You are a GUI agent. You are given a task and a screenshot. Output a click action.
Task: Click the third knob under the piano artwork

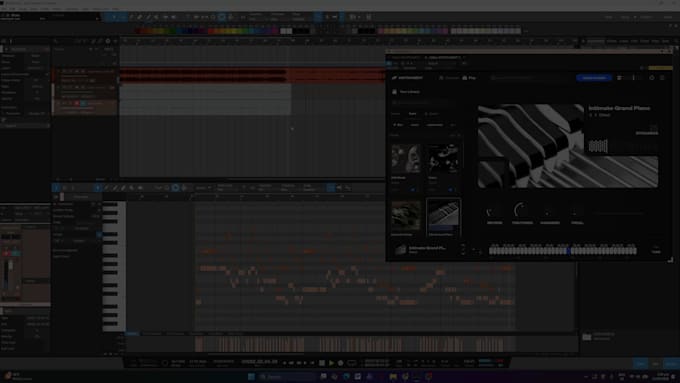pyautogui.click(x=549, y=213)
